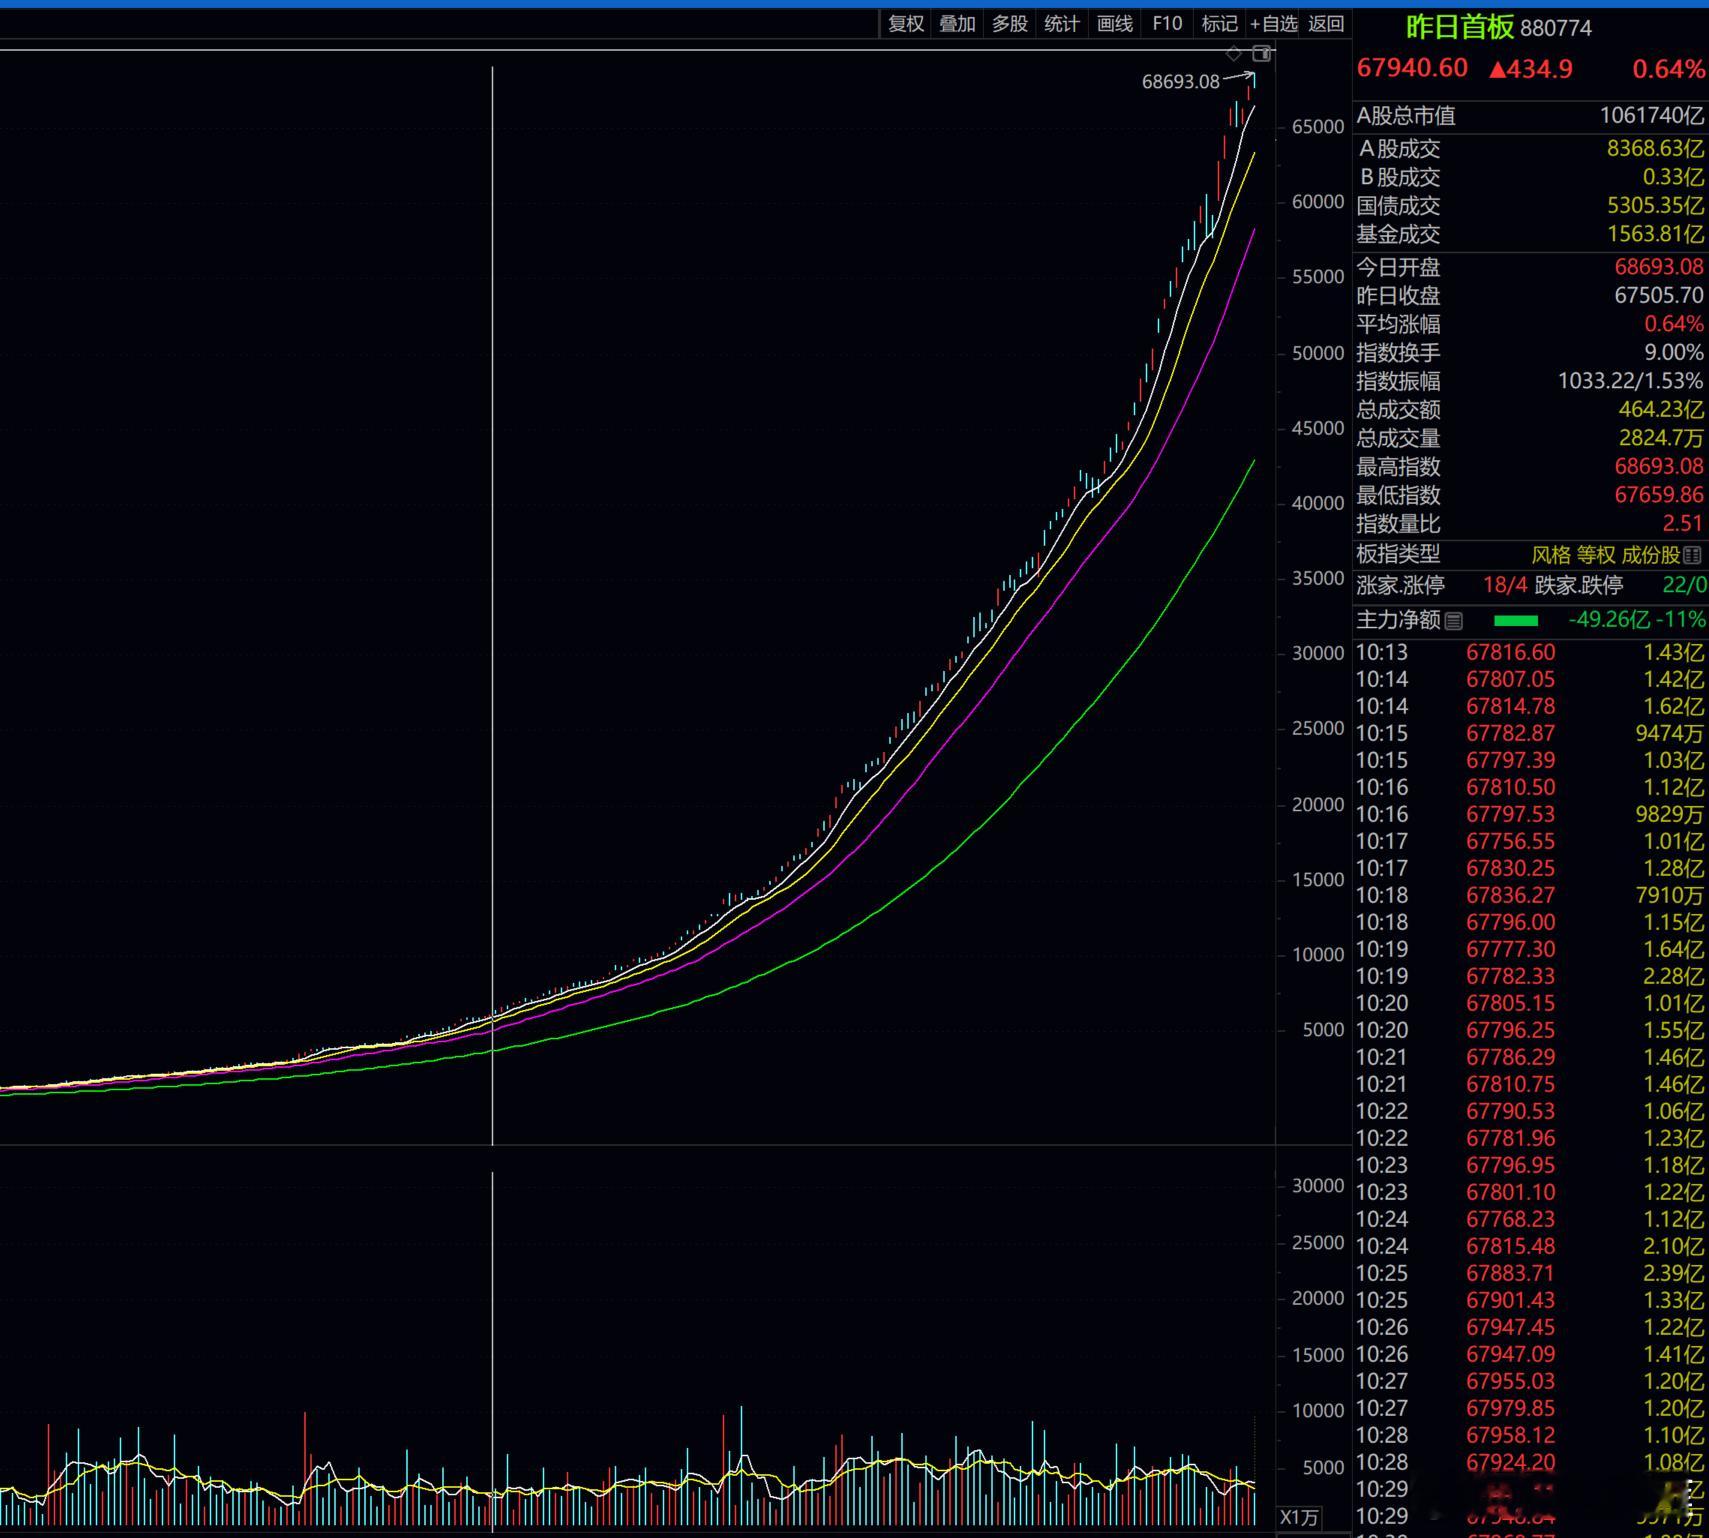Click the index code 880774
Screen dimensions: 1709x1538
1556,28
